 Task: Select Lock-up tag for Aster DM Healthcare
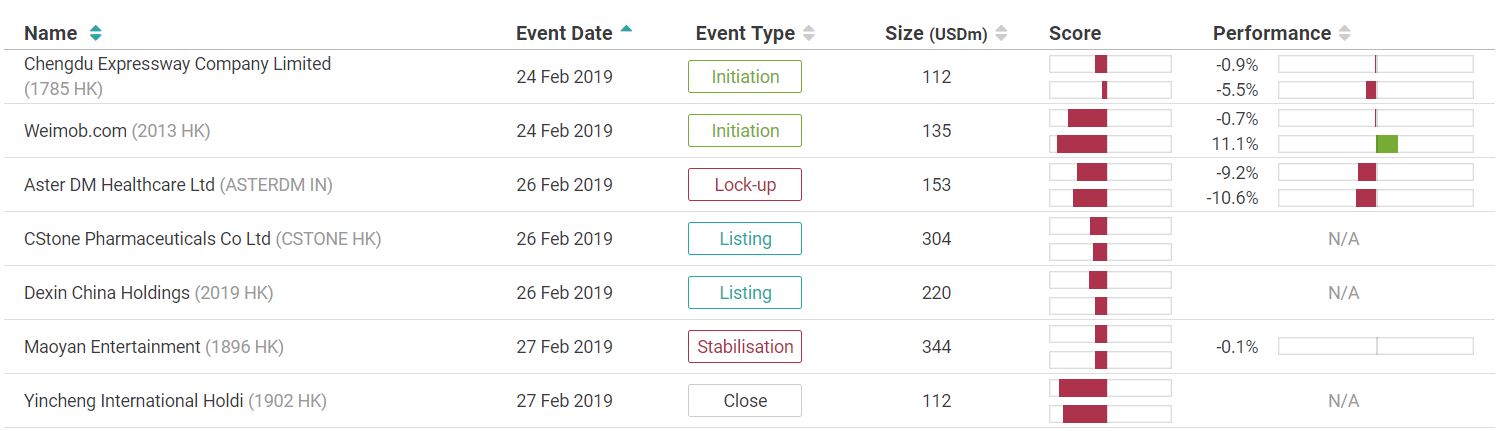(x=745, y=185)
